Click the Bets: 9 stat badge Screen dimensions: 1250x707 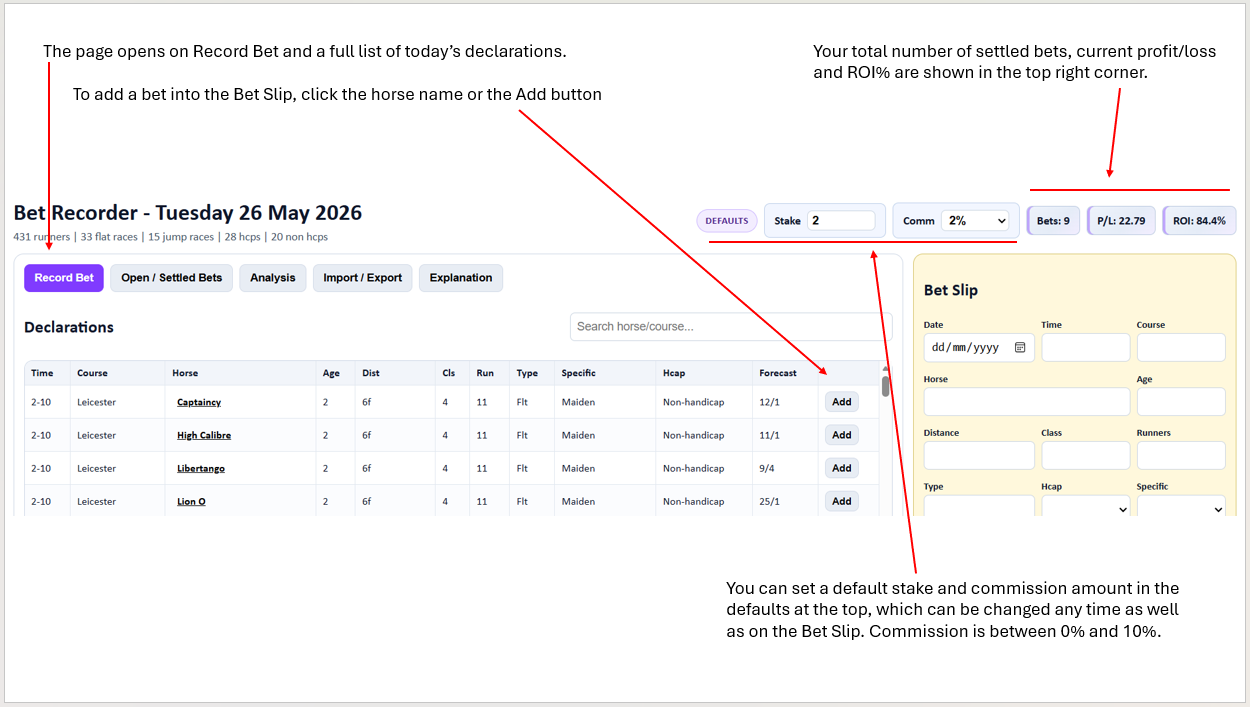(x=1053, y=221)
